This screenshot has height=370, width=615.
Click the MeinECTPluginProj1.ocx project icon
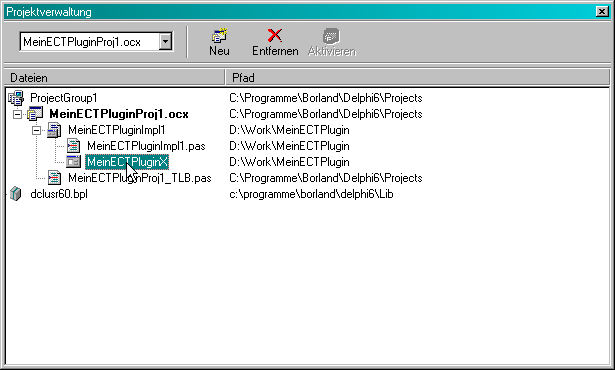point(35,114)
